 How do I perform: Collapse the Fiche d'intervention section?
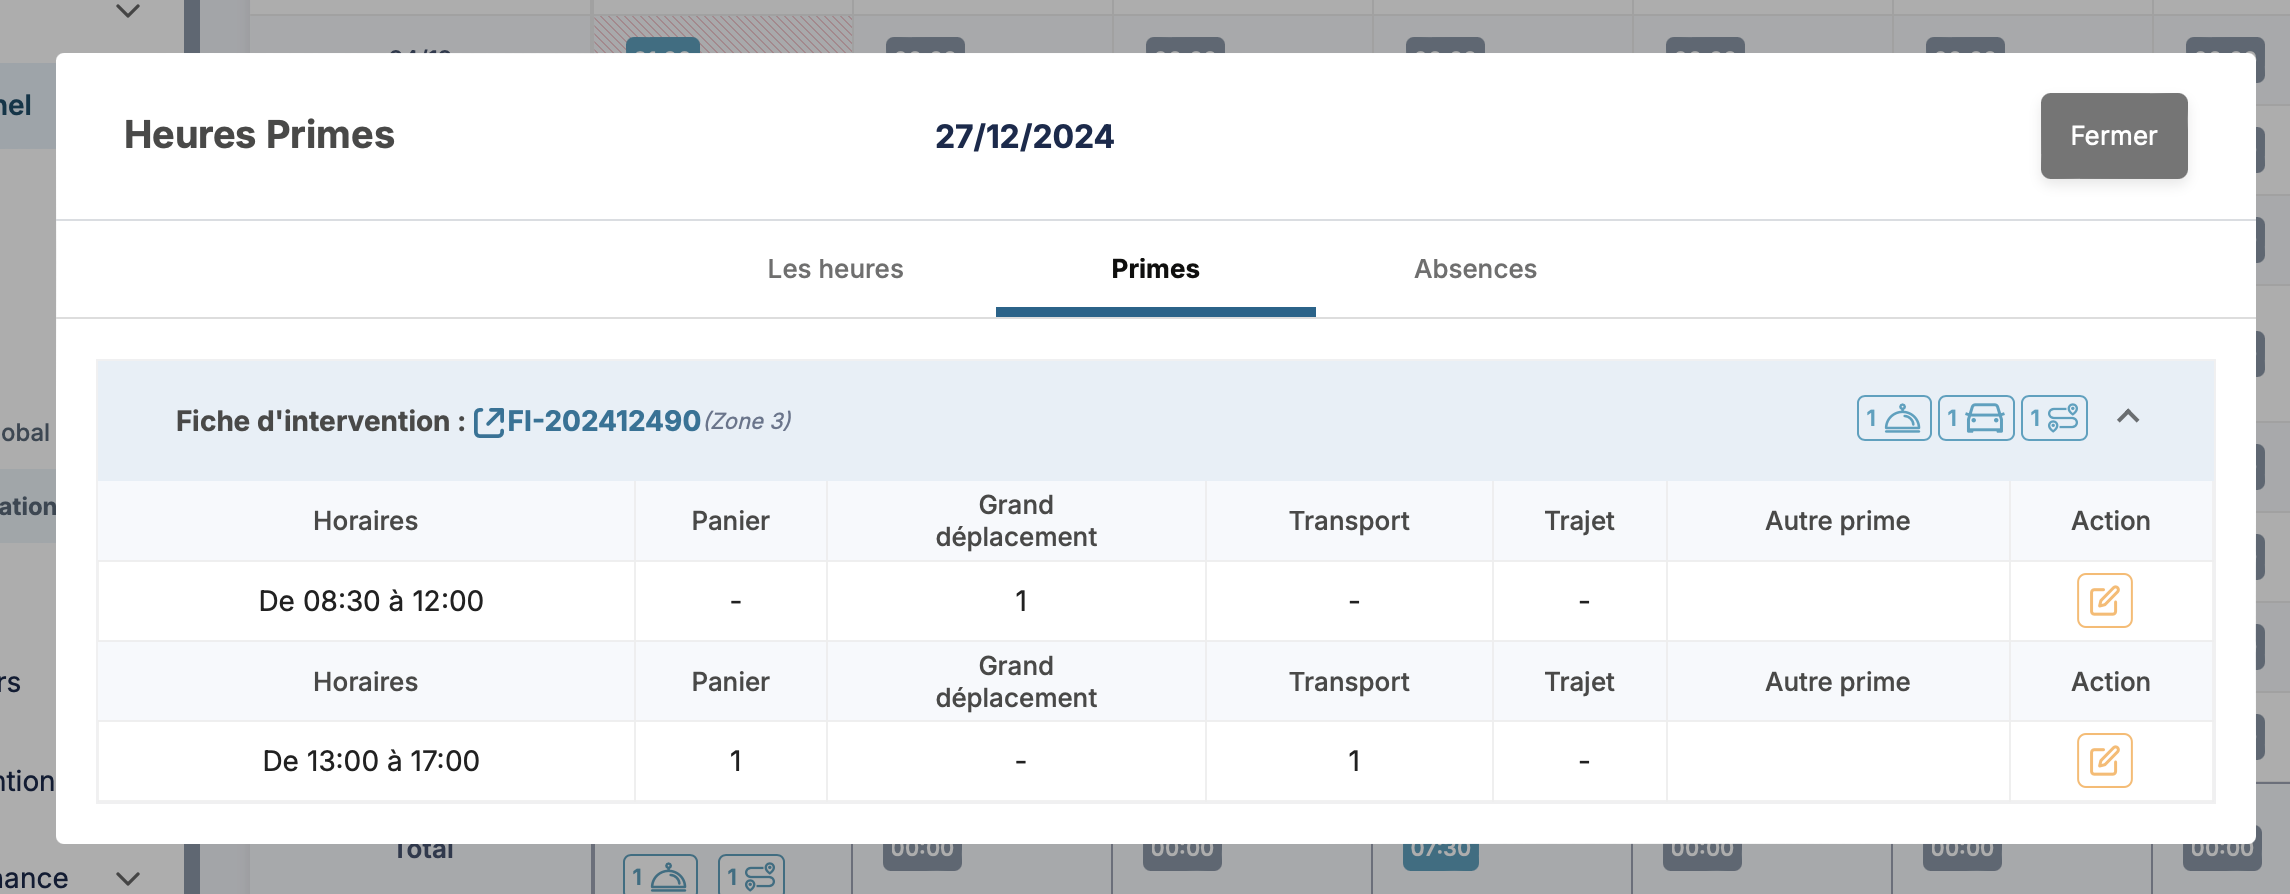click(x=2128, y=417)
